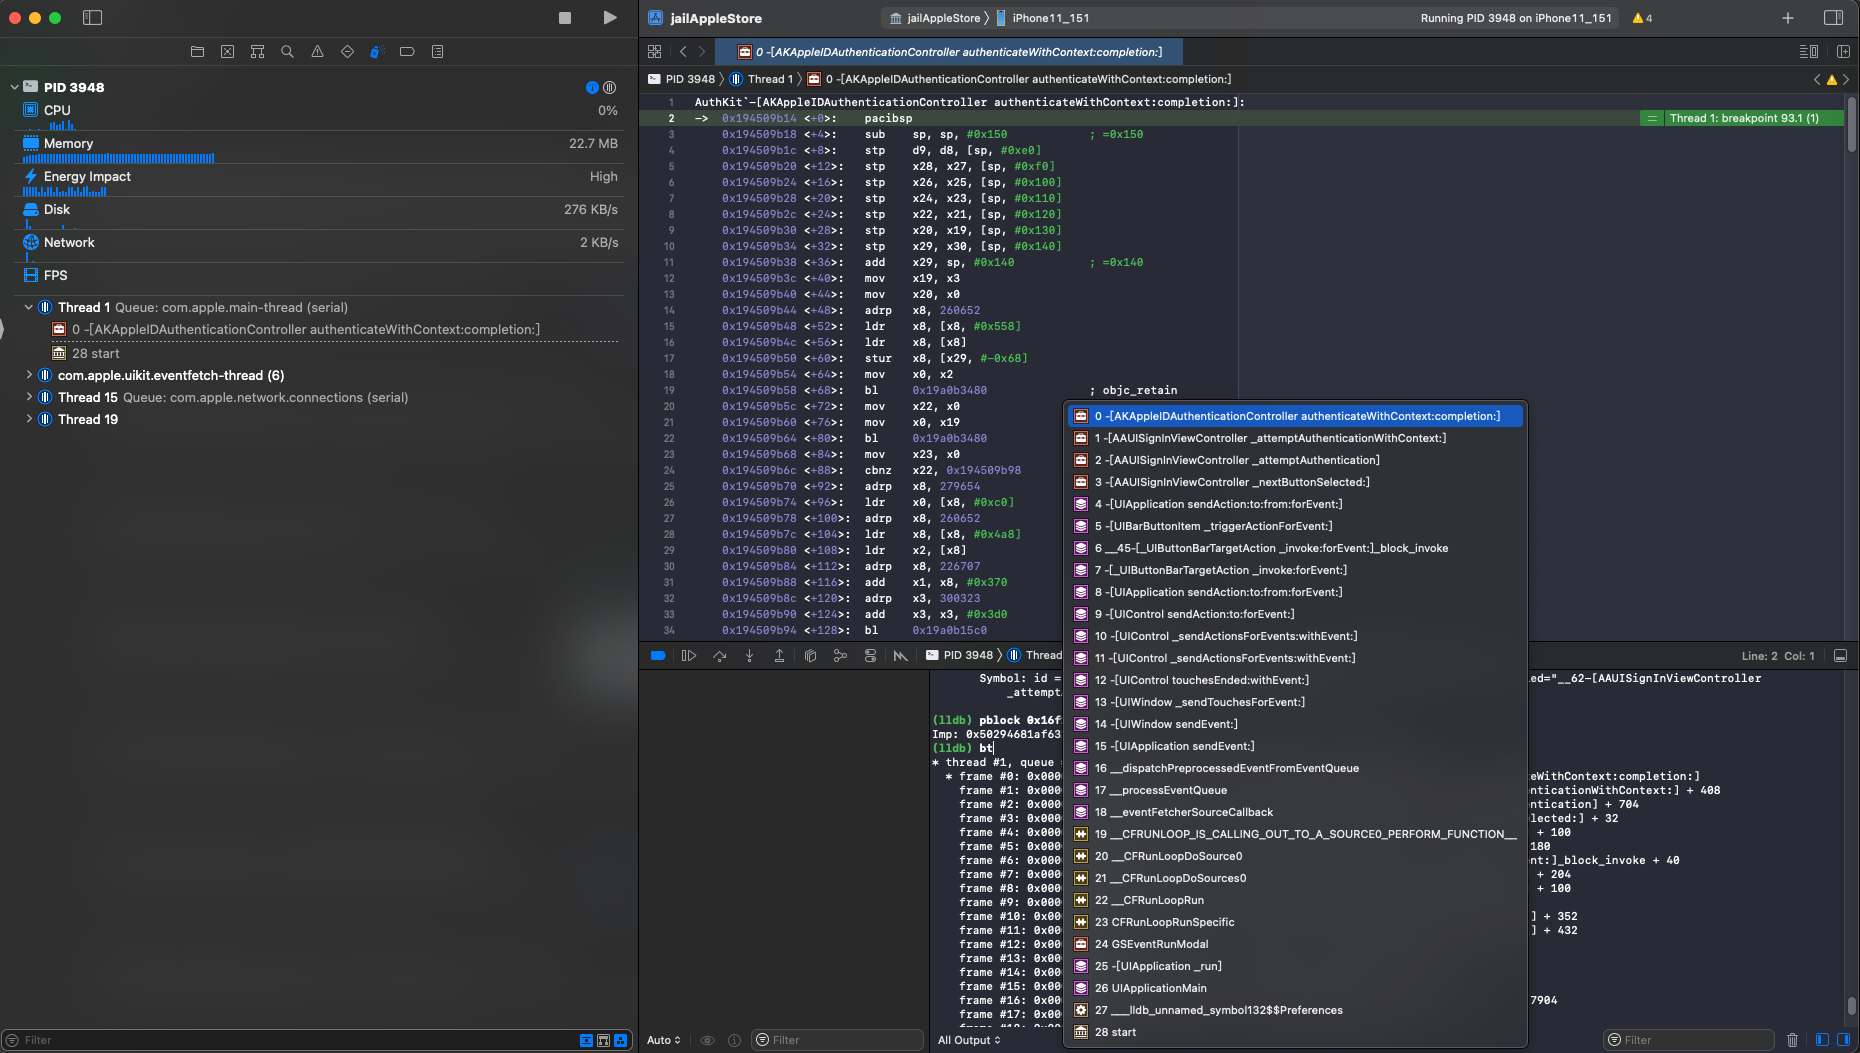Click the Step Into debug button
Screen dimensions: 1860x1053
749,656
